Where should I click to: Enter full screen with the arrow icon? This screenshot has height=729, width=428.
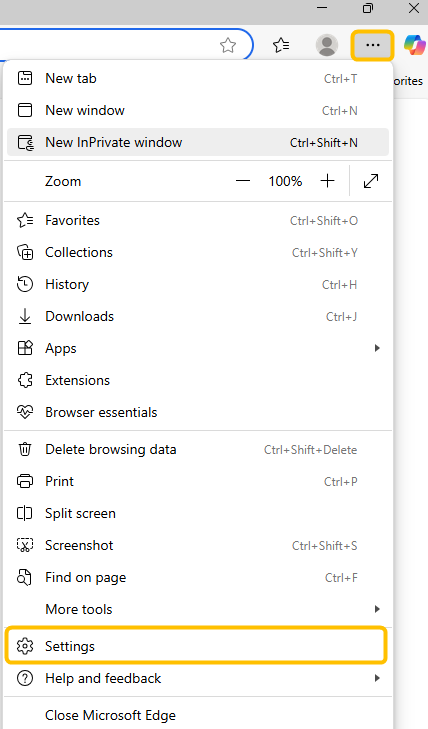371,181
